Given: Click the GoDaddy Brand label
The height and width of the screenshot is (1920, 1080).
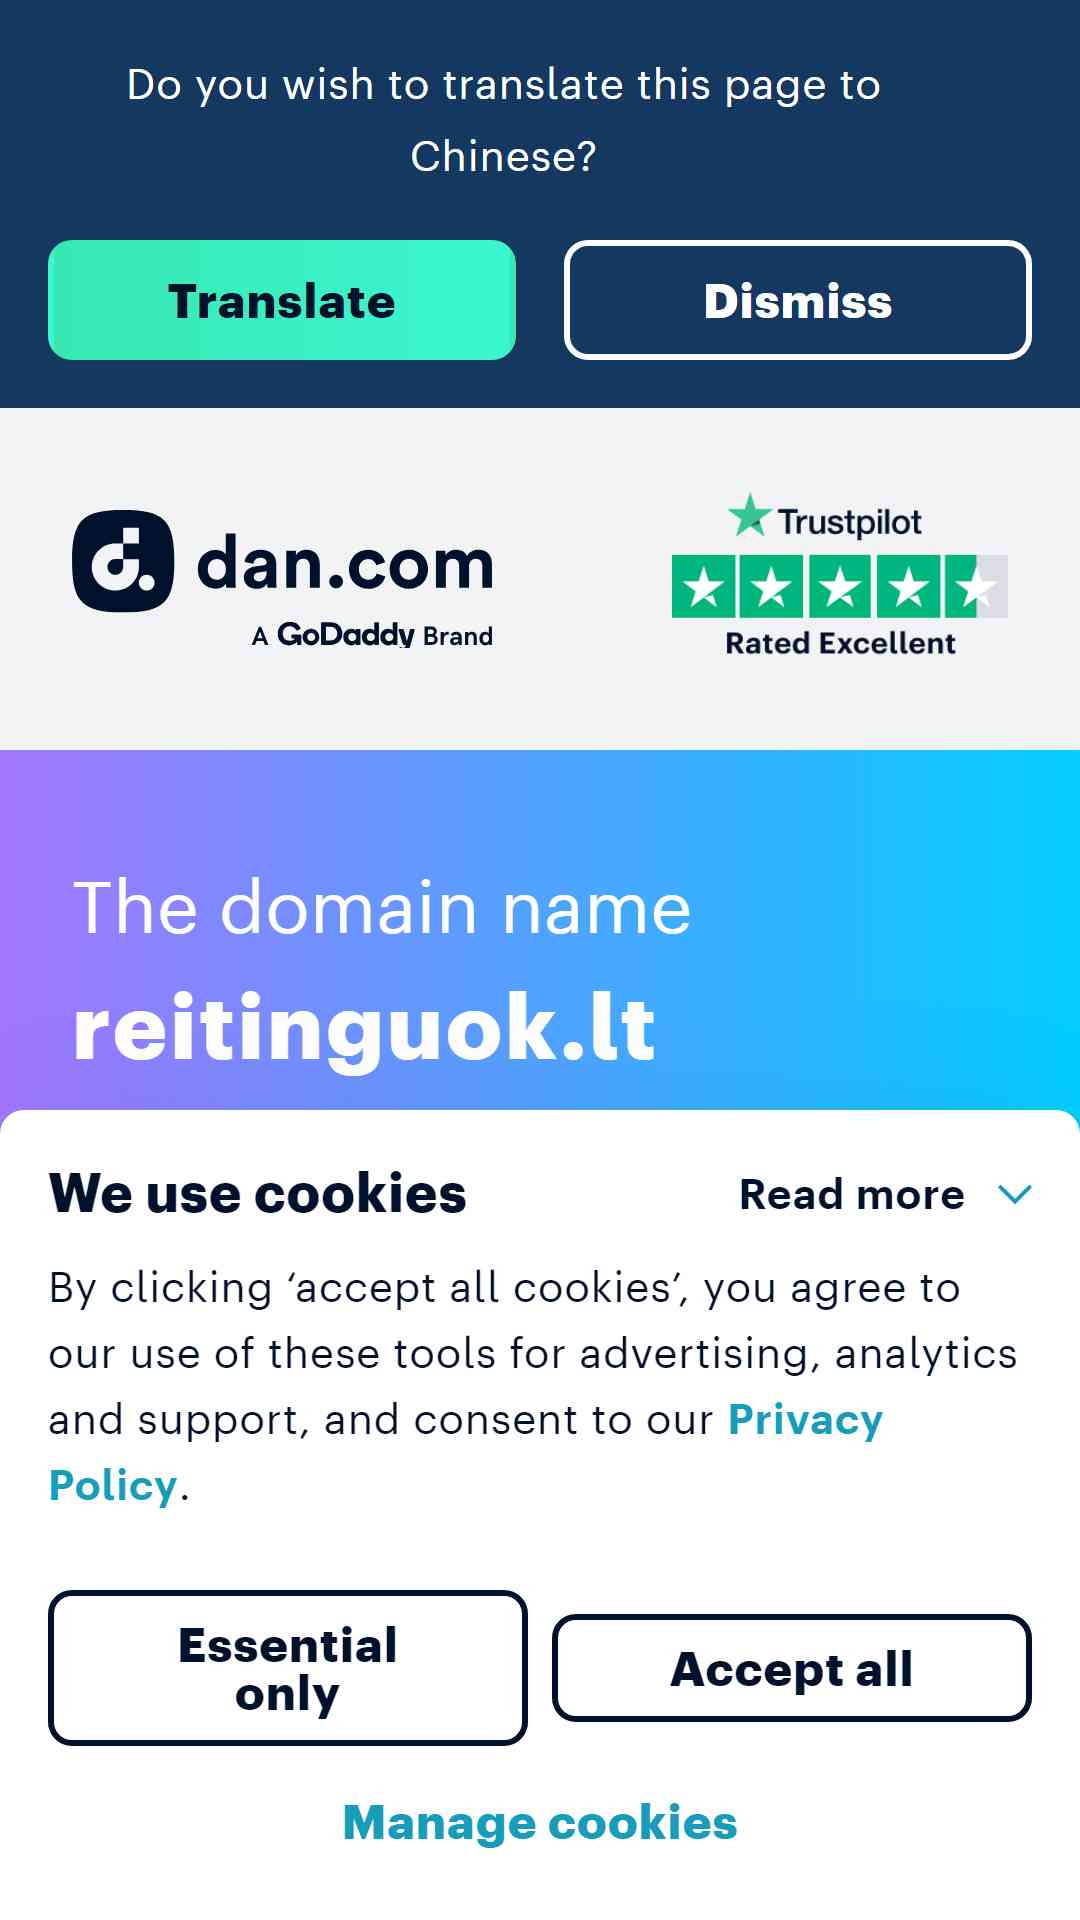Looking at the screenshot, I should pyautogui.click(x=372, y=635).
